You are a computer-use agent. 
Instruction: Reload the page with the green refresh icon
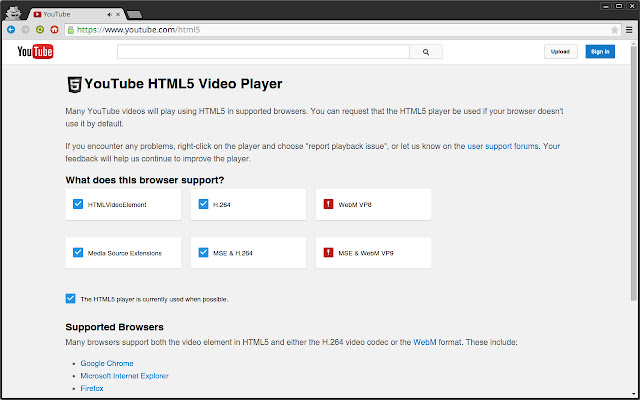pyautogui.click(x=40, y=29)
